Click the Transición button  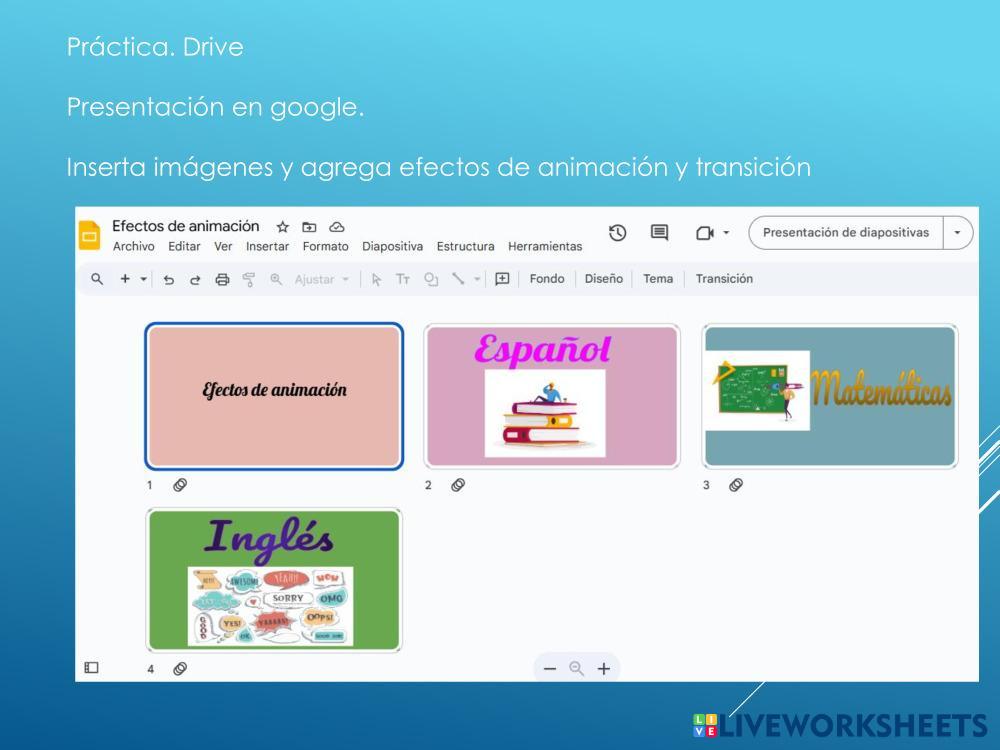(x=724, y=279)
